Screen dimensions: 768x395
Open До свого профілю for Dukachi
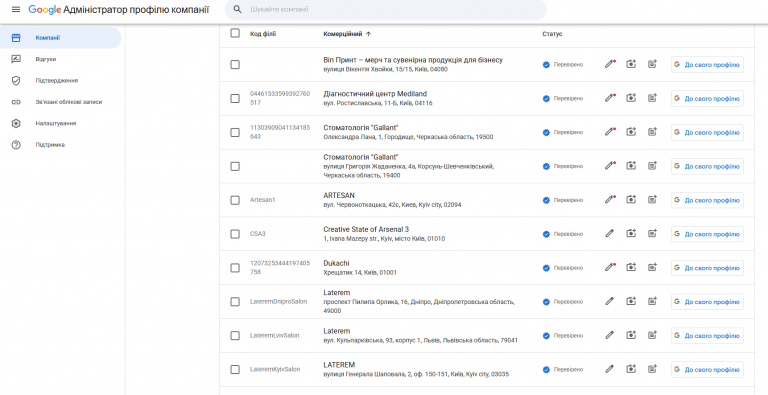click(707, 268)
